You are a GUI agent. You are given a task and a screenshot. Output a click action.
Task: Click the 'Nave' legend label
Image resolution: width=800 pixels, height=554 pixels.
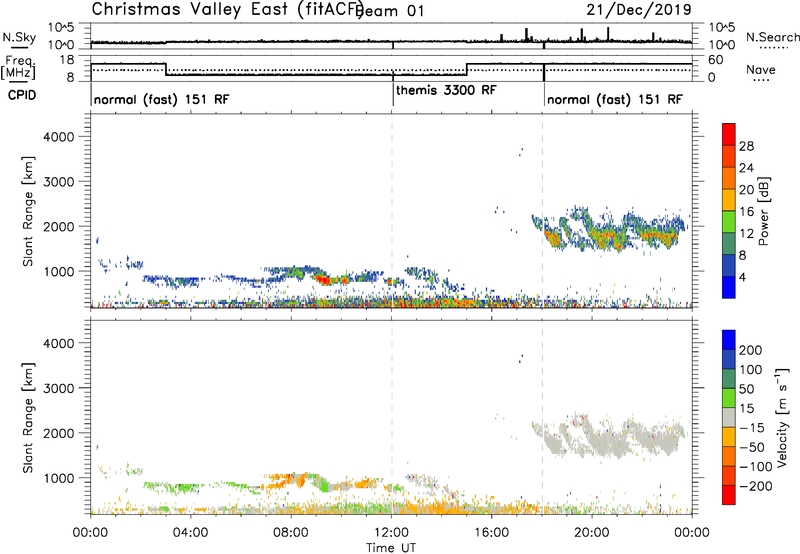coord(761,70)
